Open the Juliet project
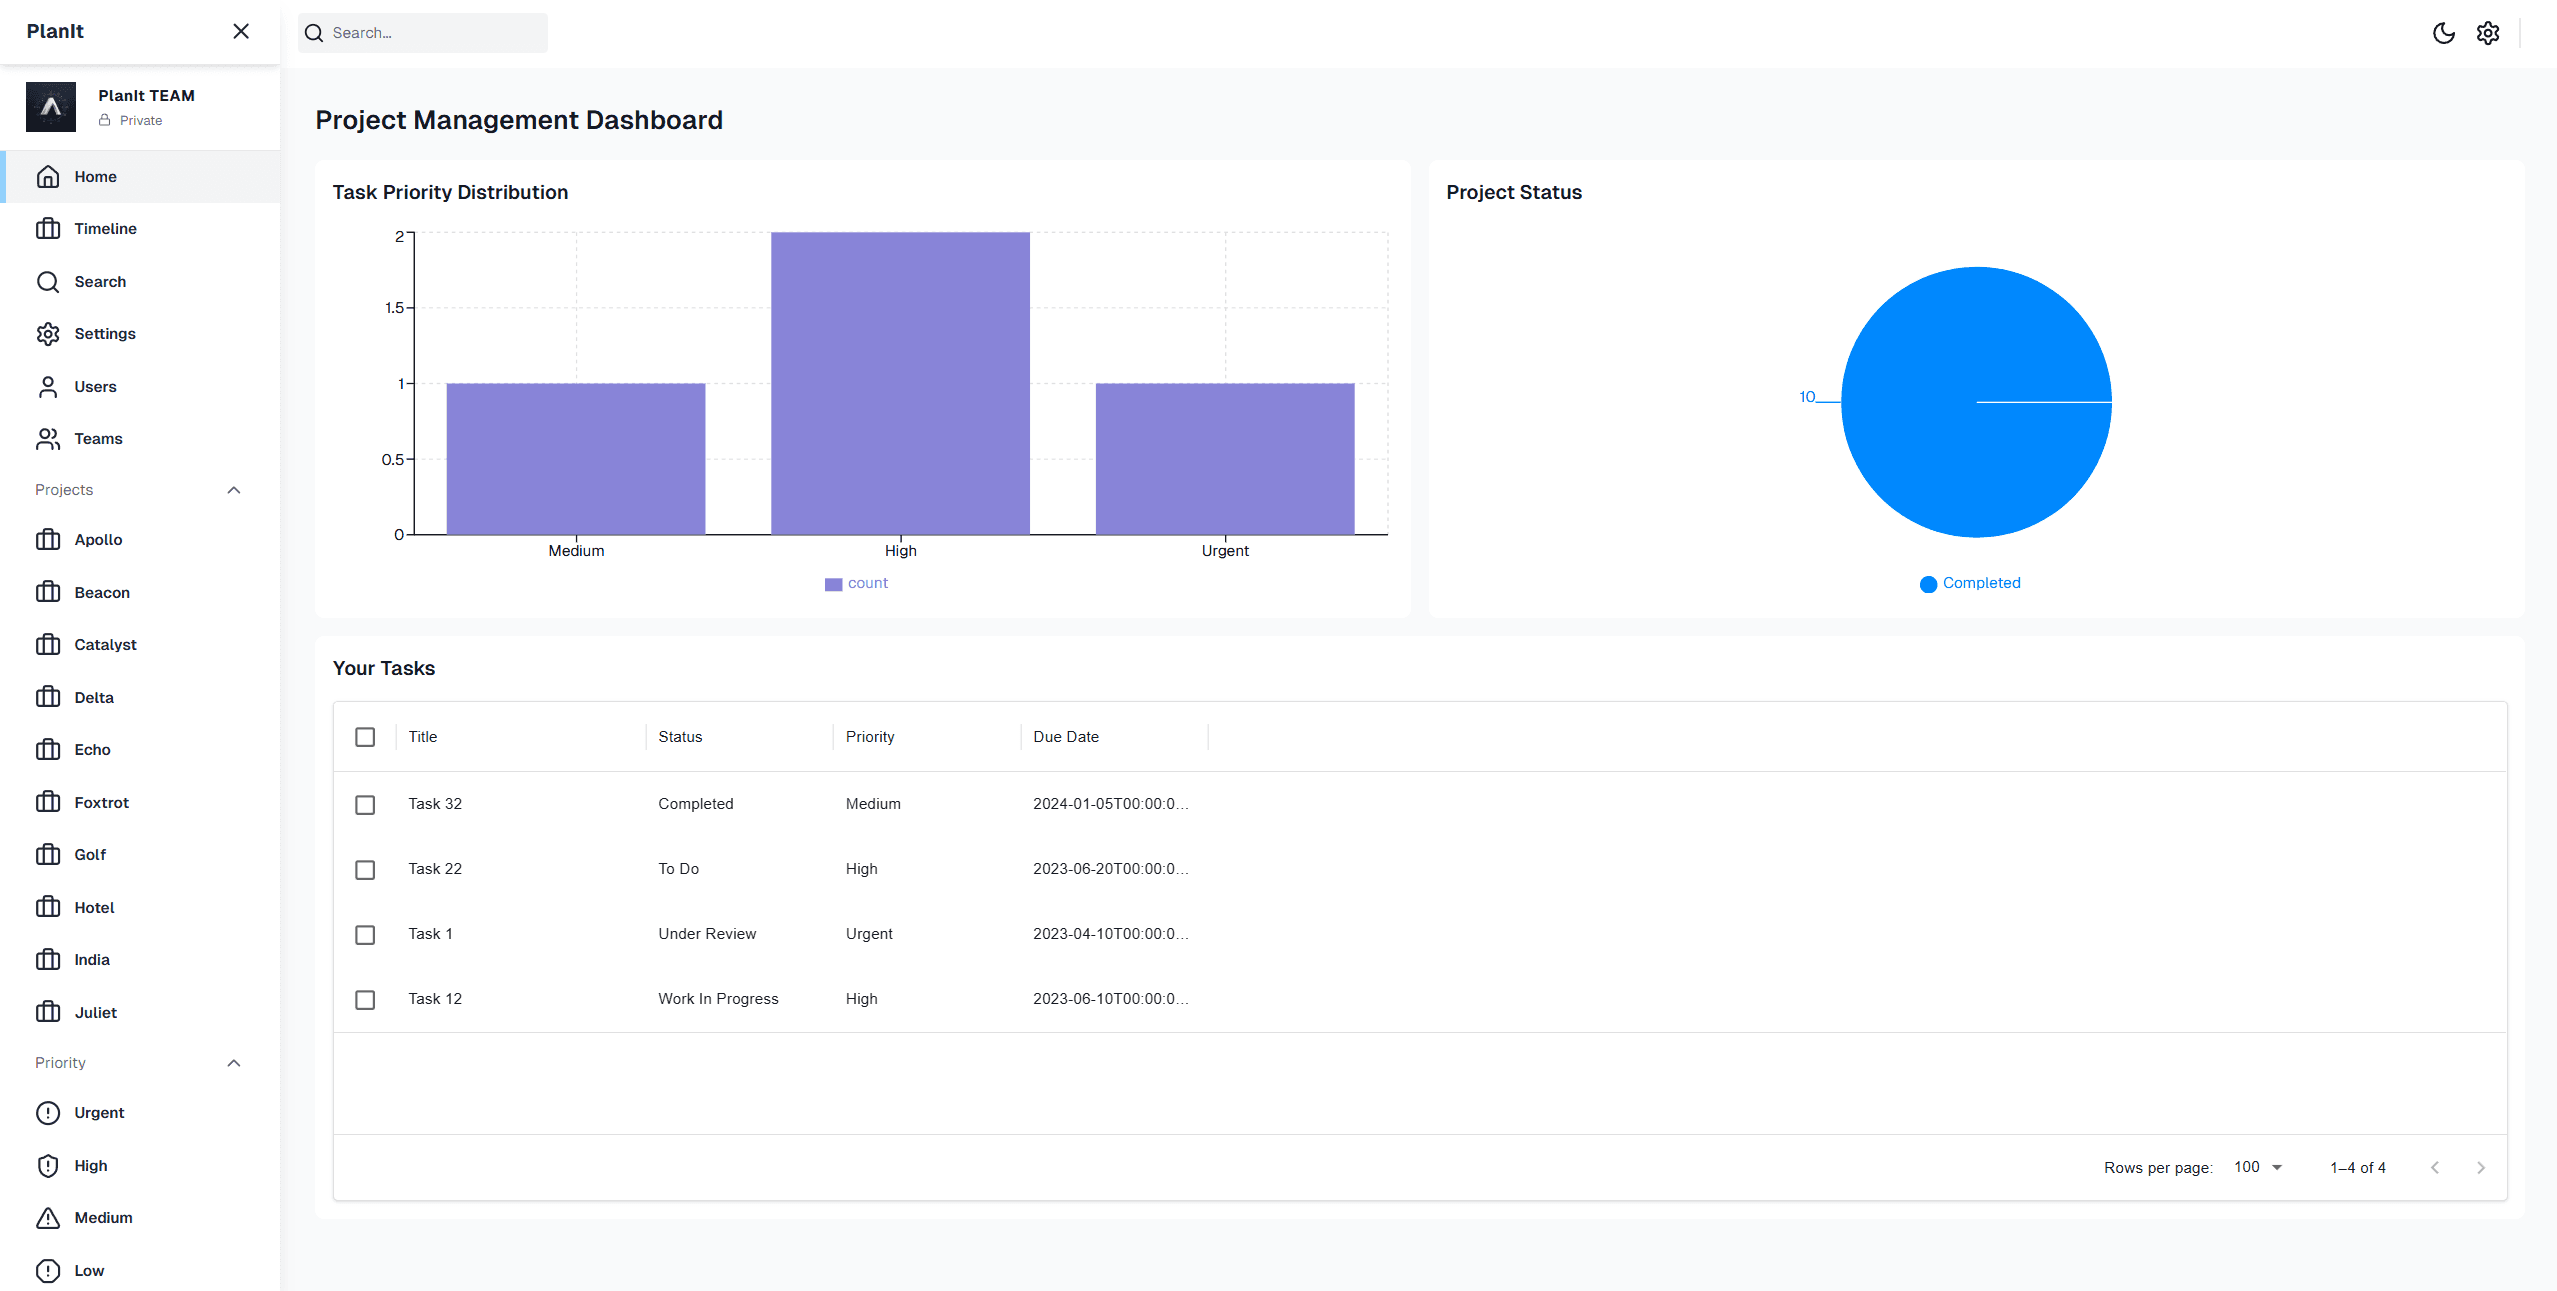The image size is (2557, 1291). [x=140, y=1013]
